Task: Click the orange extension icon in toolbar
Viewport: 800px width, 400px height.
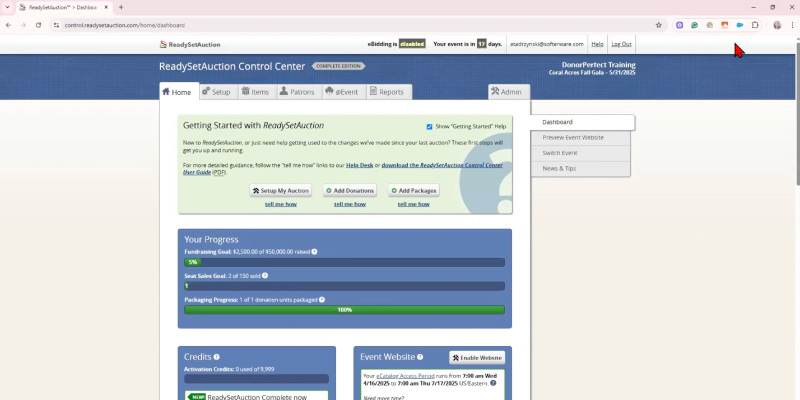Action: tap(724, 25)
